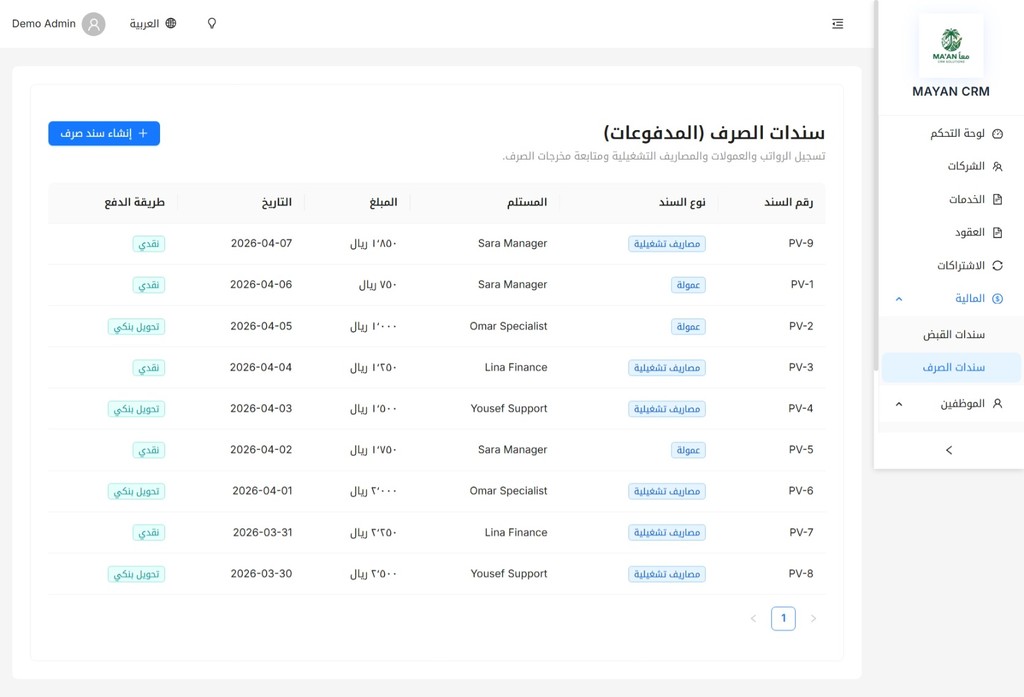
Task: Click the finance dollar icon
Action: [997, 299]
